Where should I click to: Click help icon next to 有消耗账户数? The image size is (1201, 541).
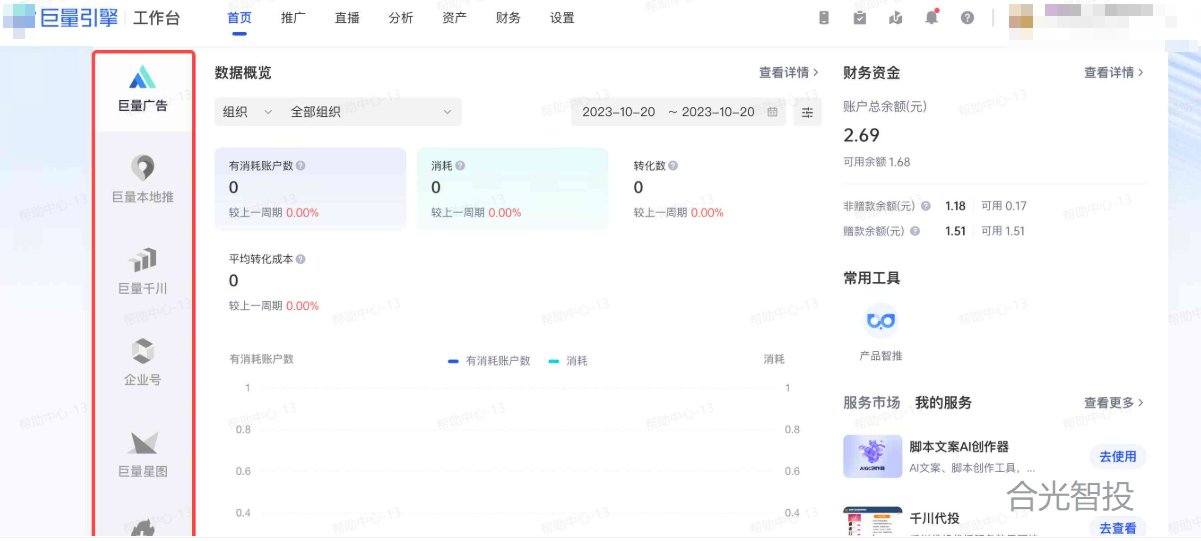(301, 166)
